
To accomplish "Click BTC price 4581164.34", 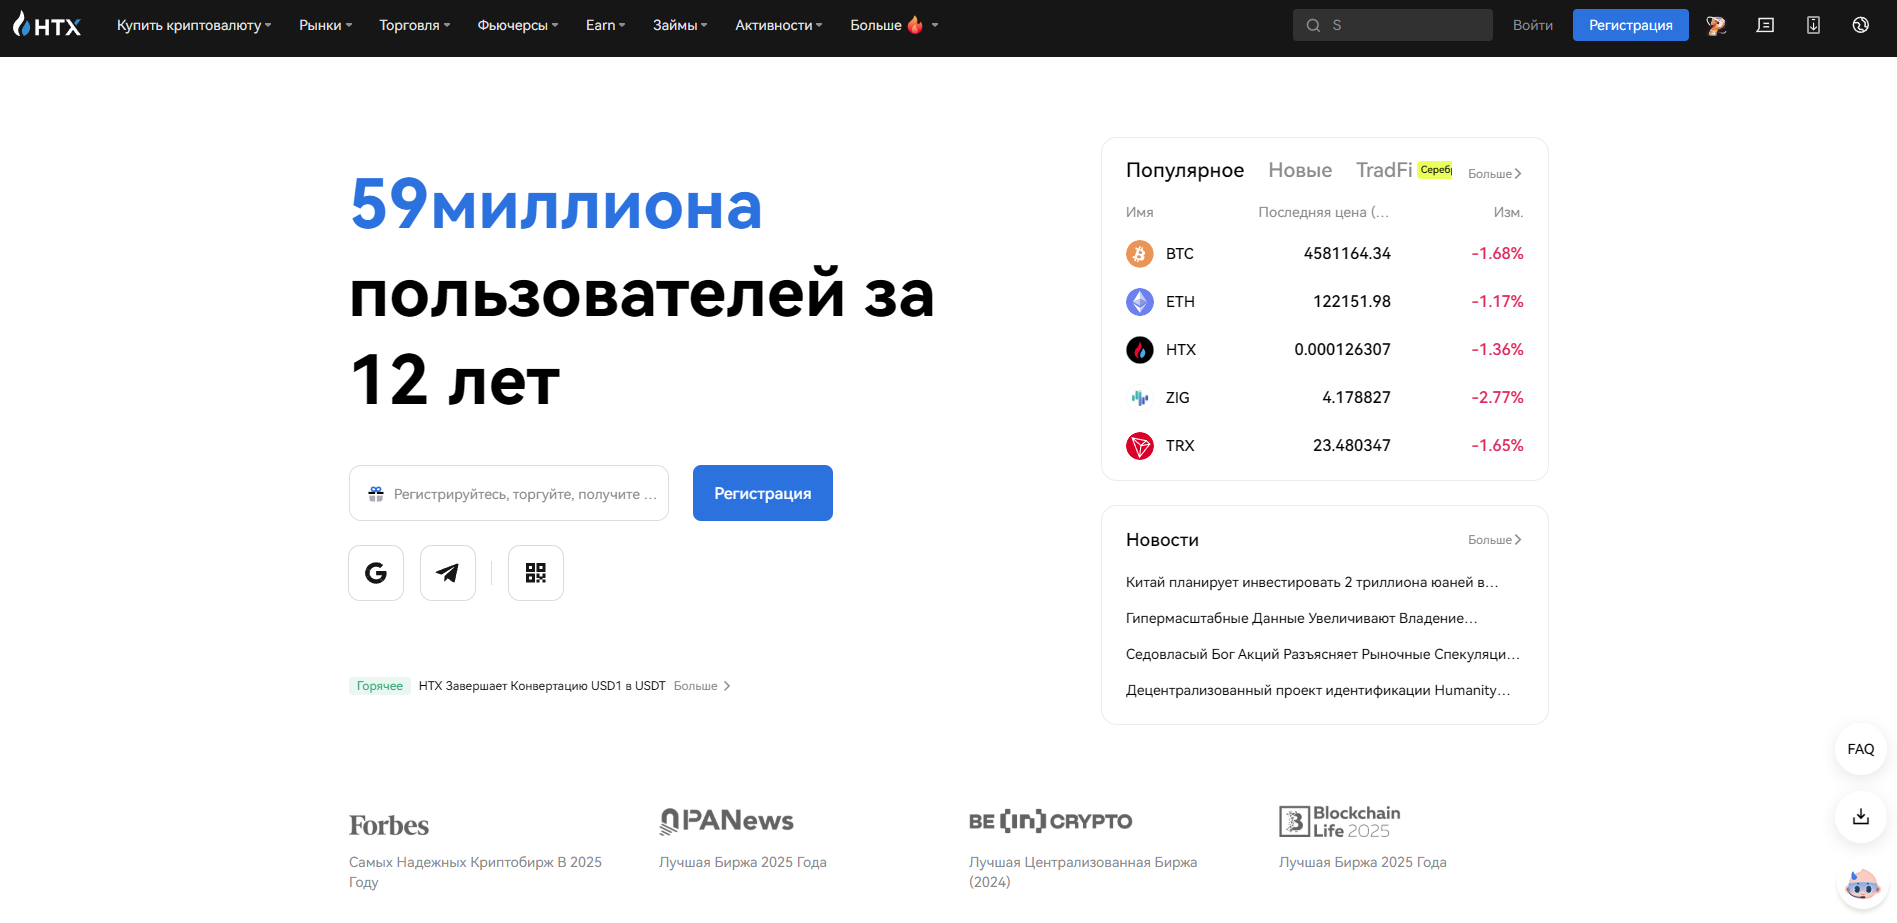I will coord(1347,254).
